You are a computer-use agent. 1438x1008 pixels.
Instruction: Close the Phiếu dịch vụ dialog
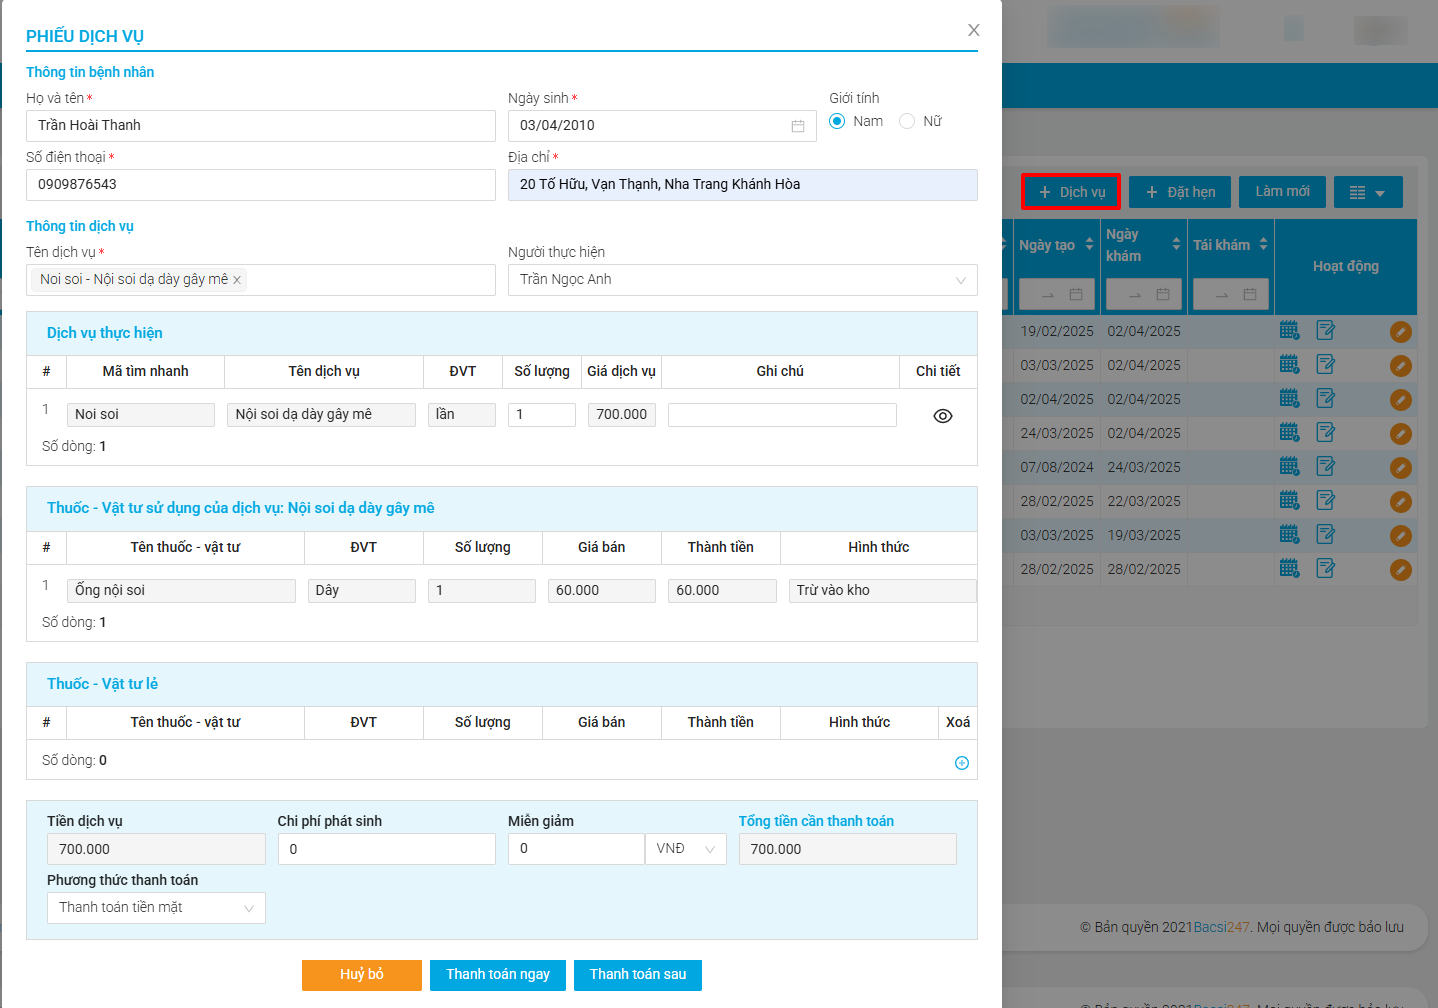pos(973,30)
